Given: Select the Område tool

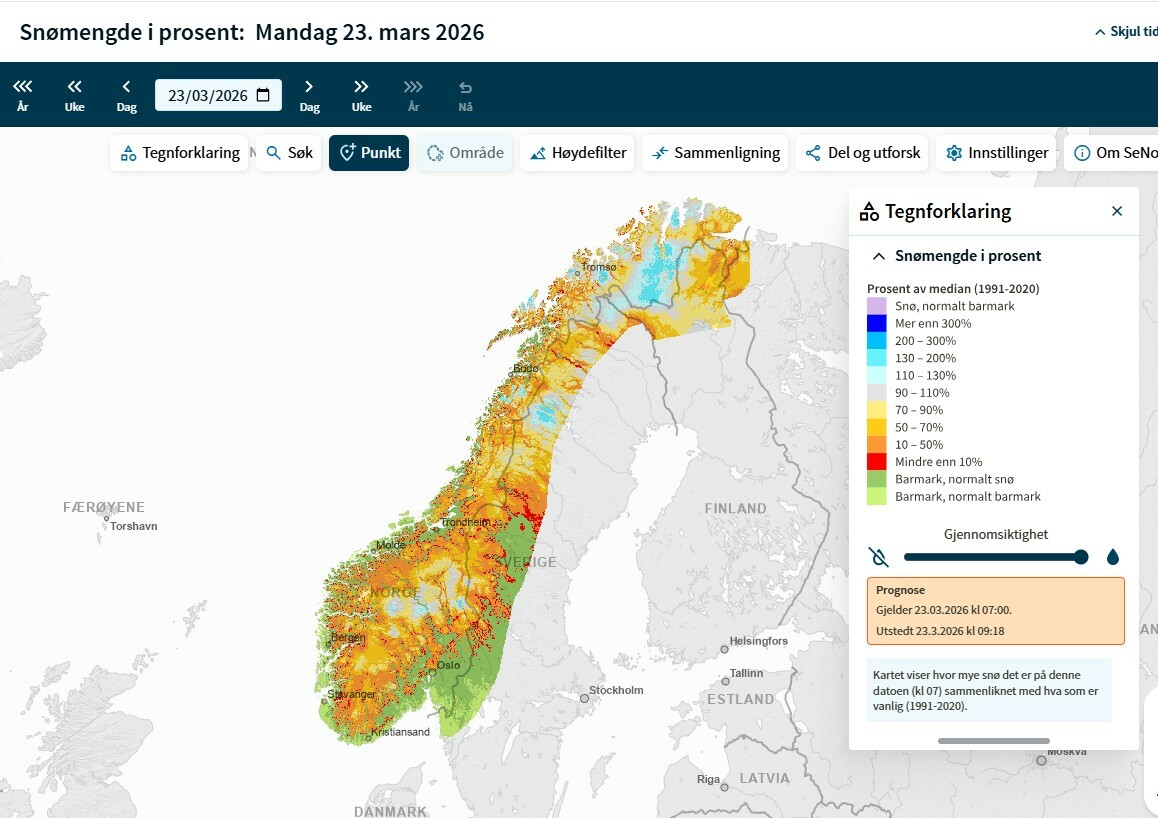Looking at the screenshot, I should point(465,153).
